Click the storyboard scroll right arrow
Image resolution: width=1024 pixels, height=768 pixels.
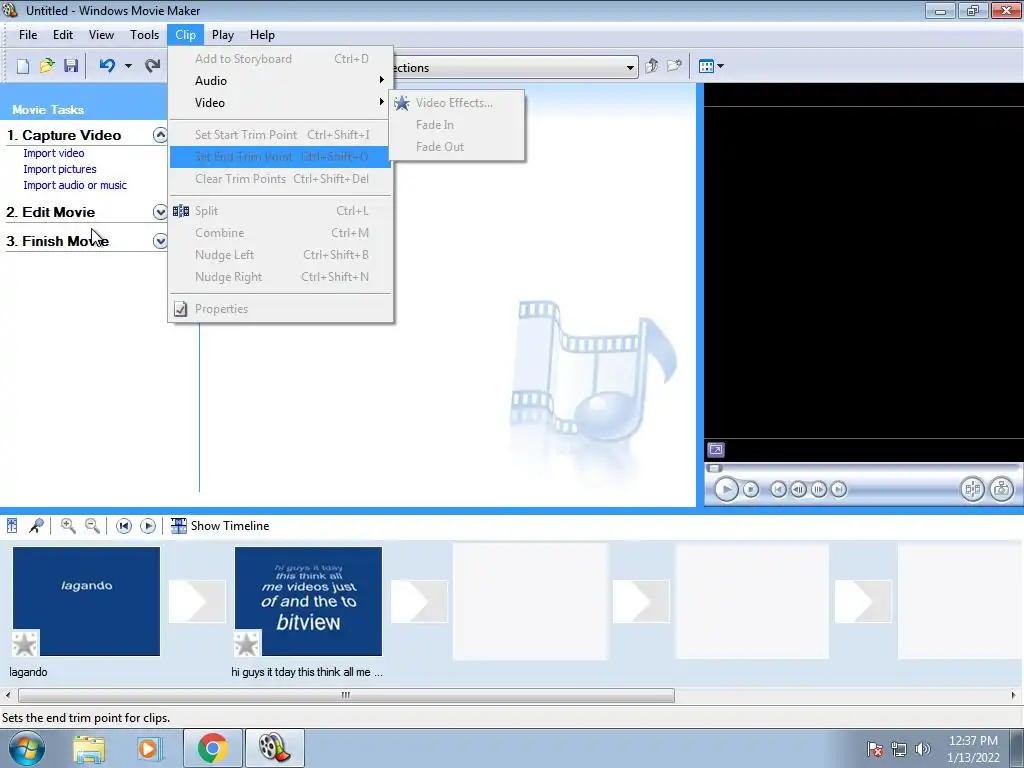[x=1014, y=696]
